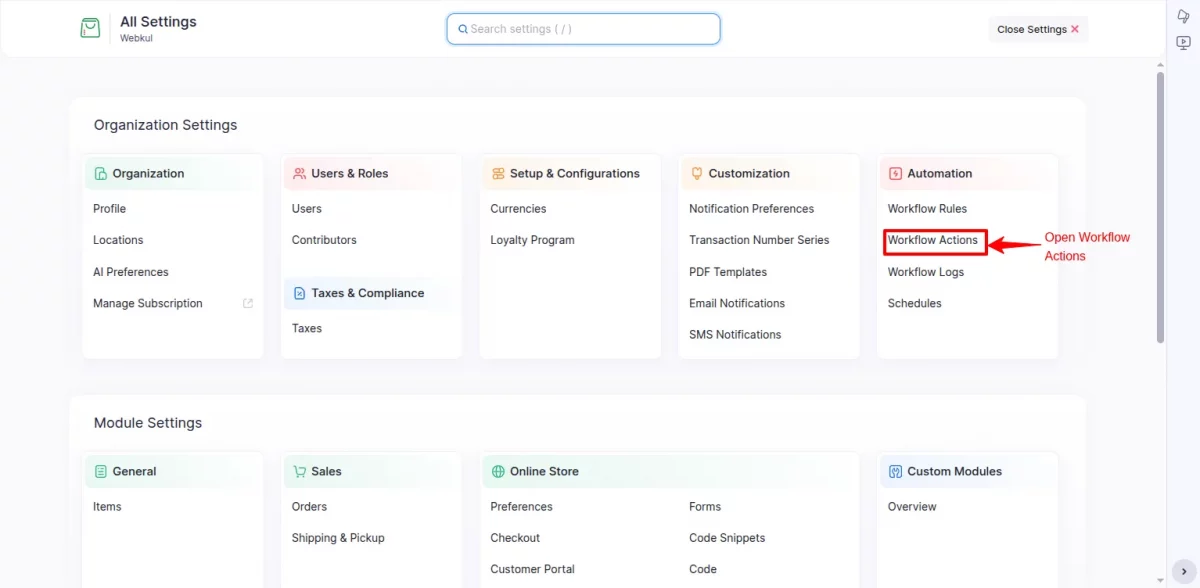Screen dimensions: 1200x588
Task: Open Loyalty Program settings
Action: click(x=532, y=240)
